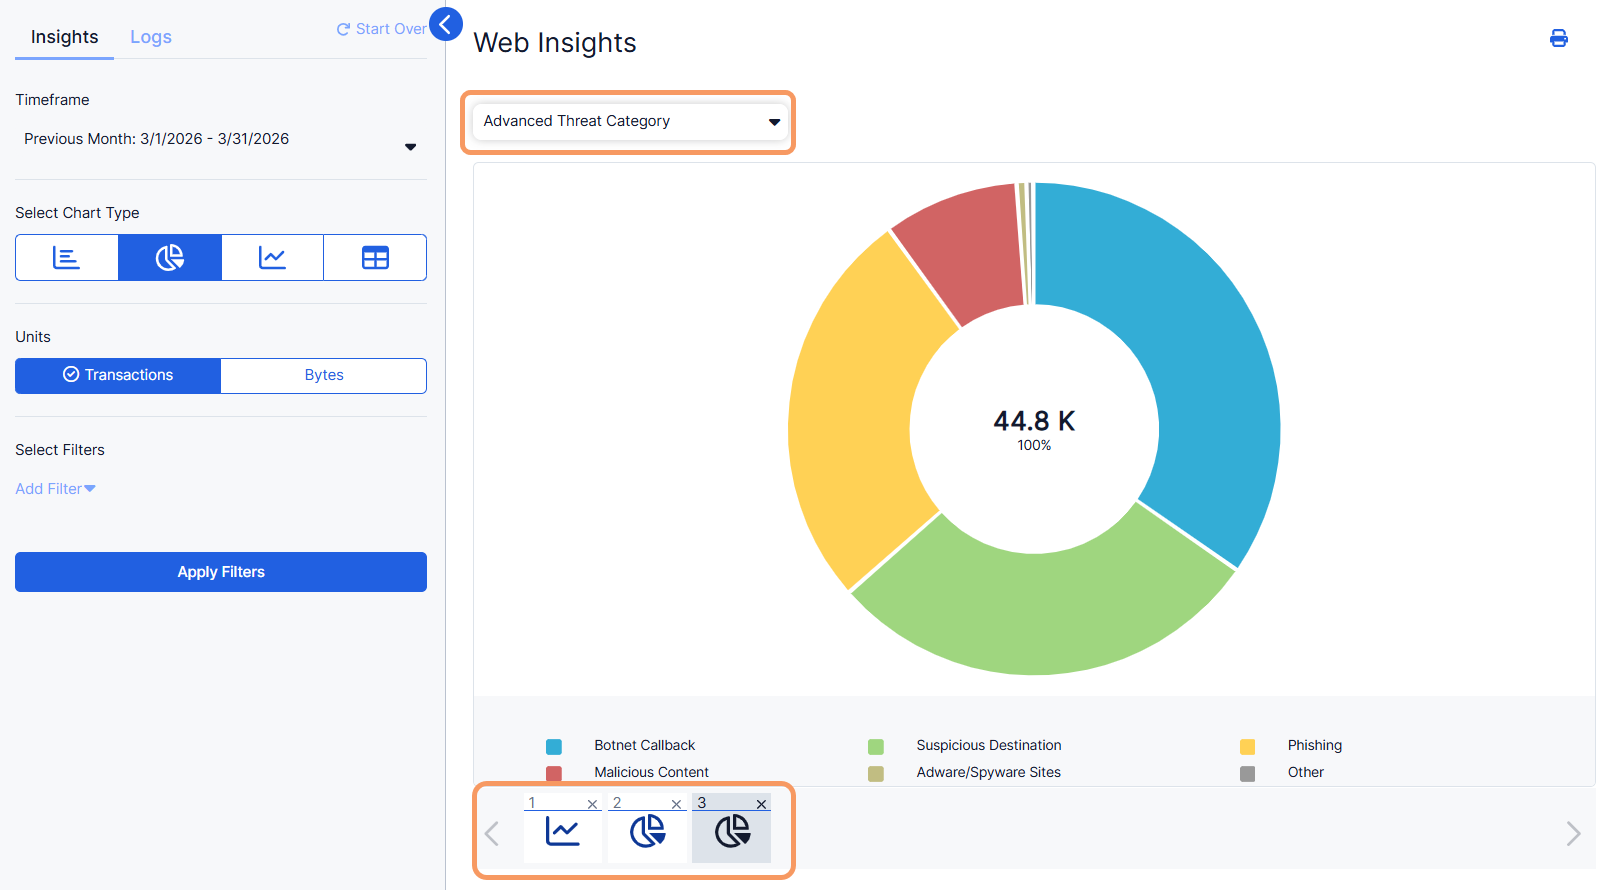This screenshot has width=1619, height=890.
Task: Switch to the Insights tab
Action: click(x=65, y=37)
